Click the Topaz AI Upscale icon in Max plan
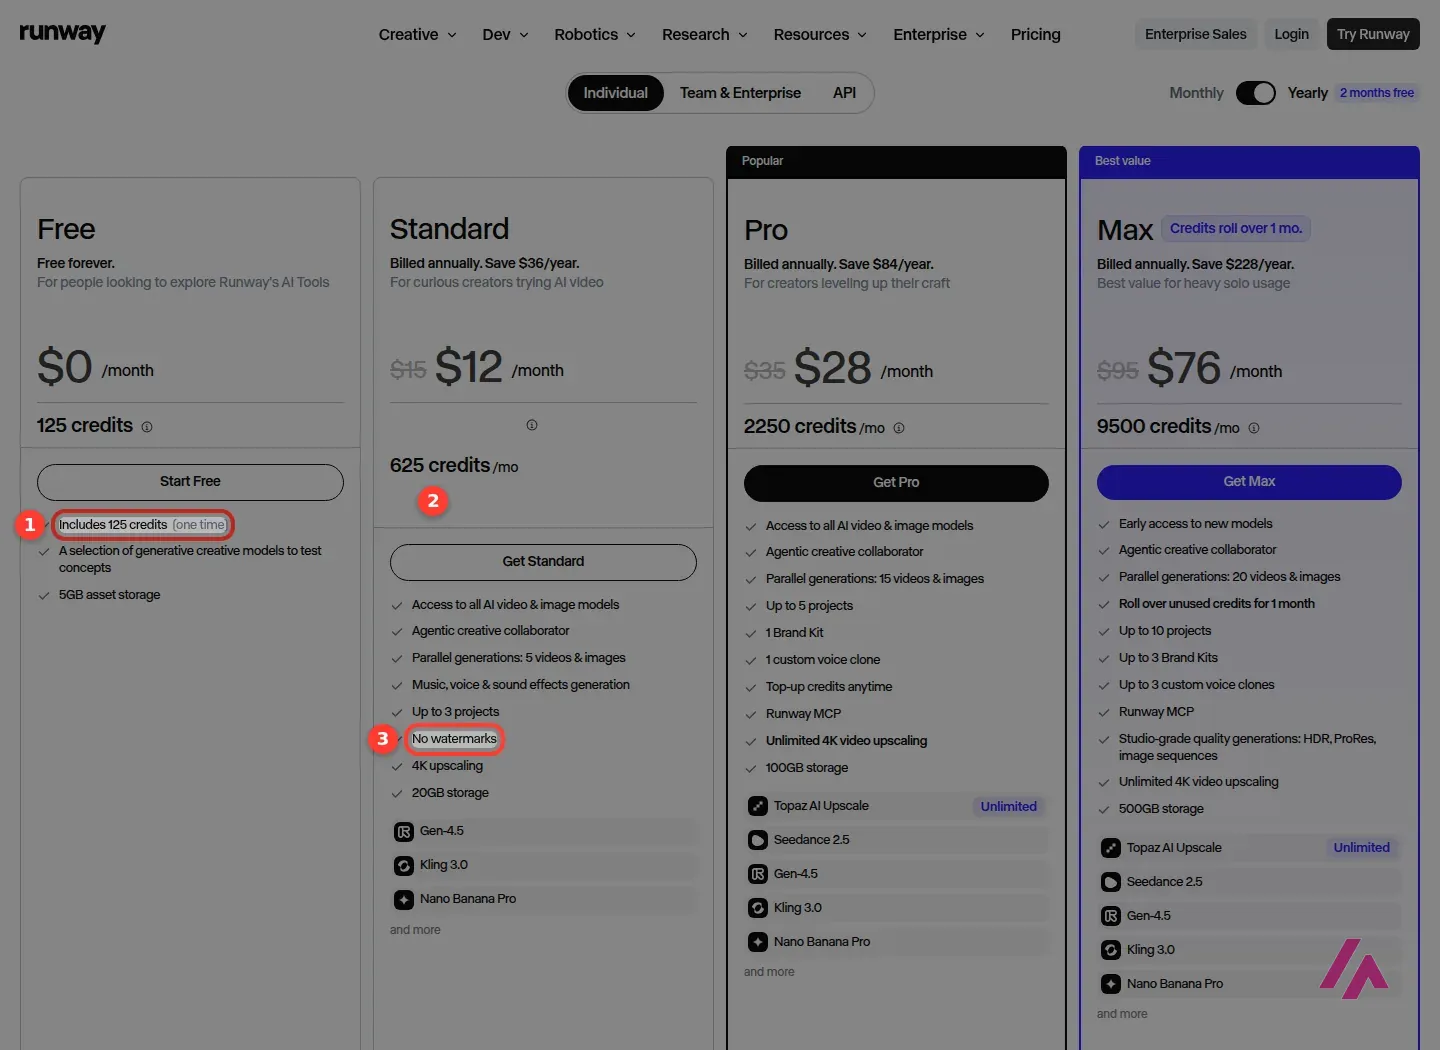Screen dimensions: 1440x1050 coord(1111,848)
